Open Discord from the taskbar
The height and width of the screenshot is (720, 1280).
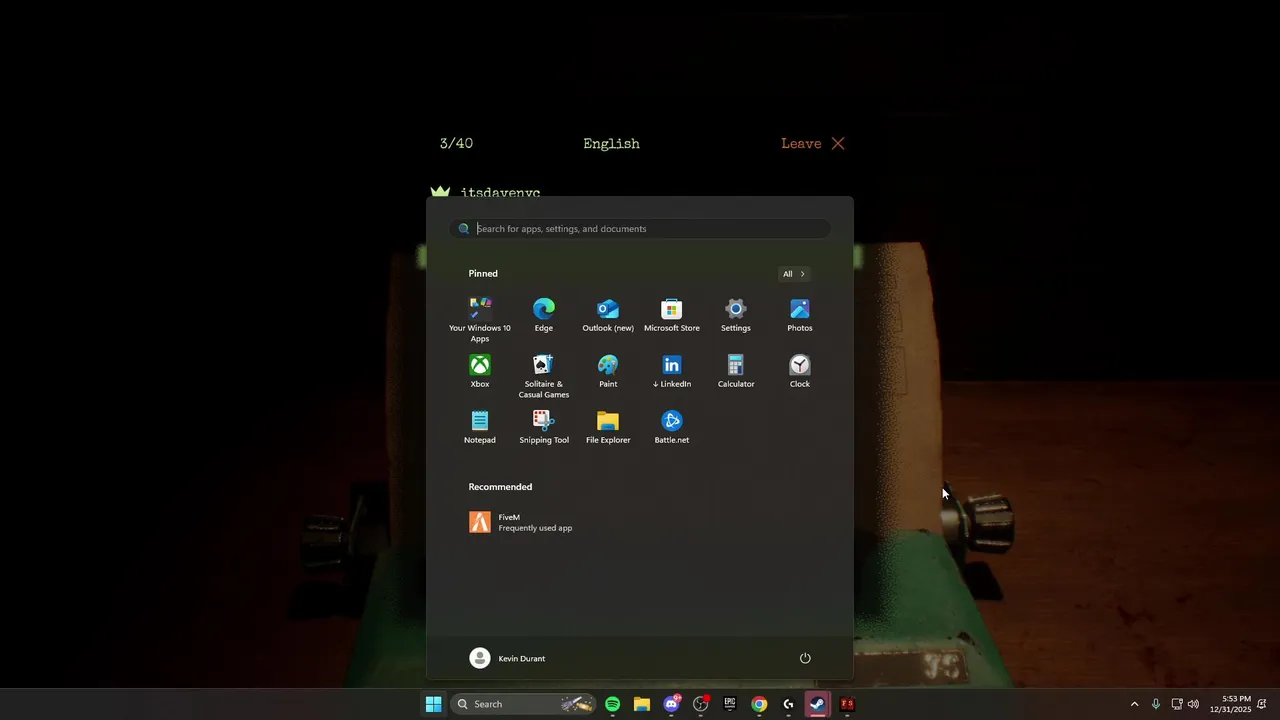pyautogui.click(x=671, y=704)
